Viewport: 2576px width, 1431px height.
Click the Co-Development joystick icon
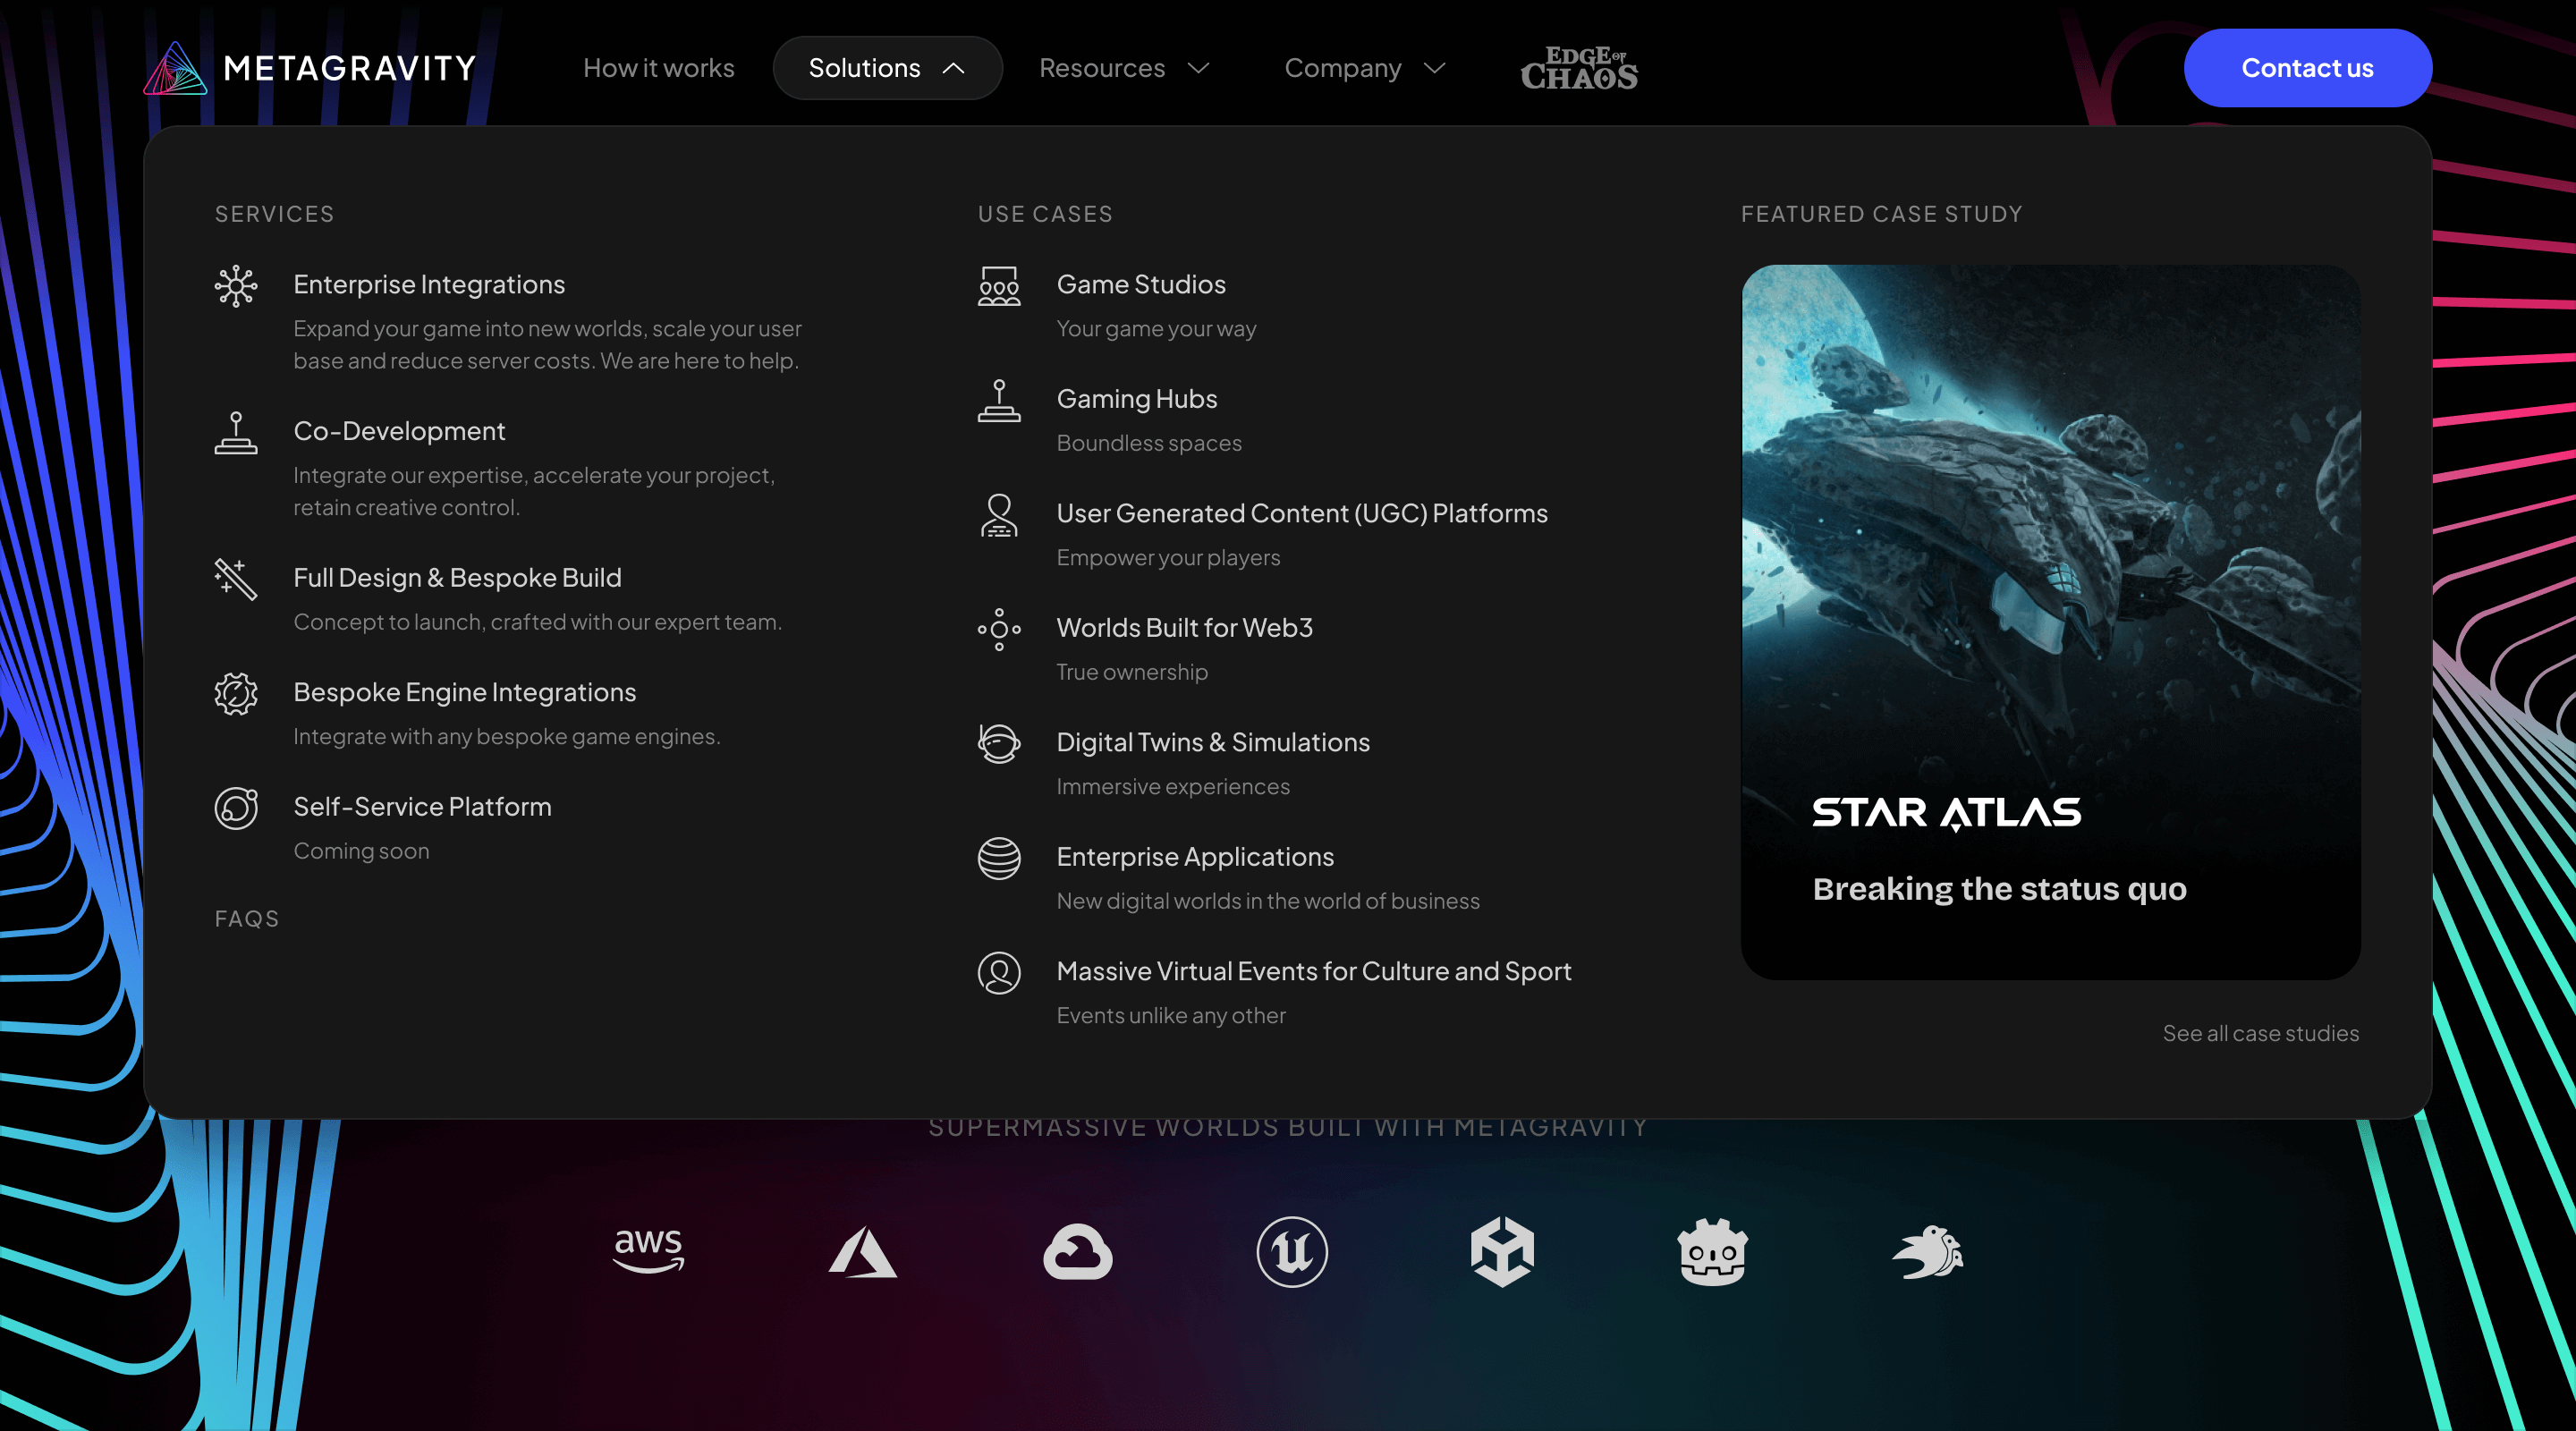coord(236,433)
